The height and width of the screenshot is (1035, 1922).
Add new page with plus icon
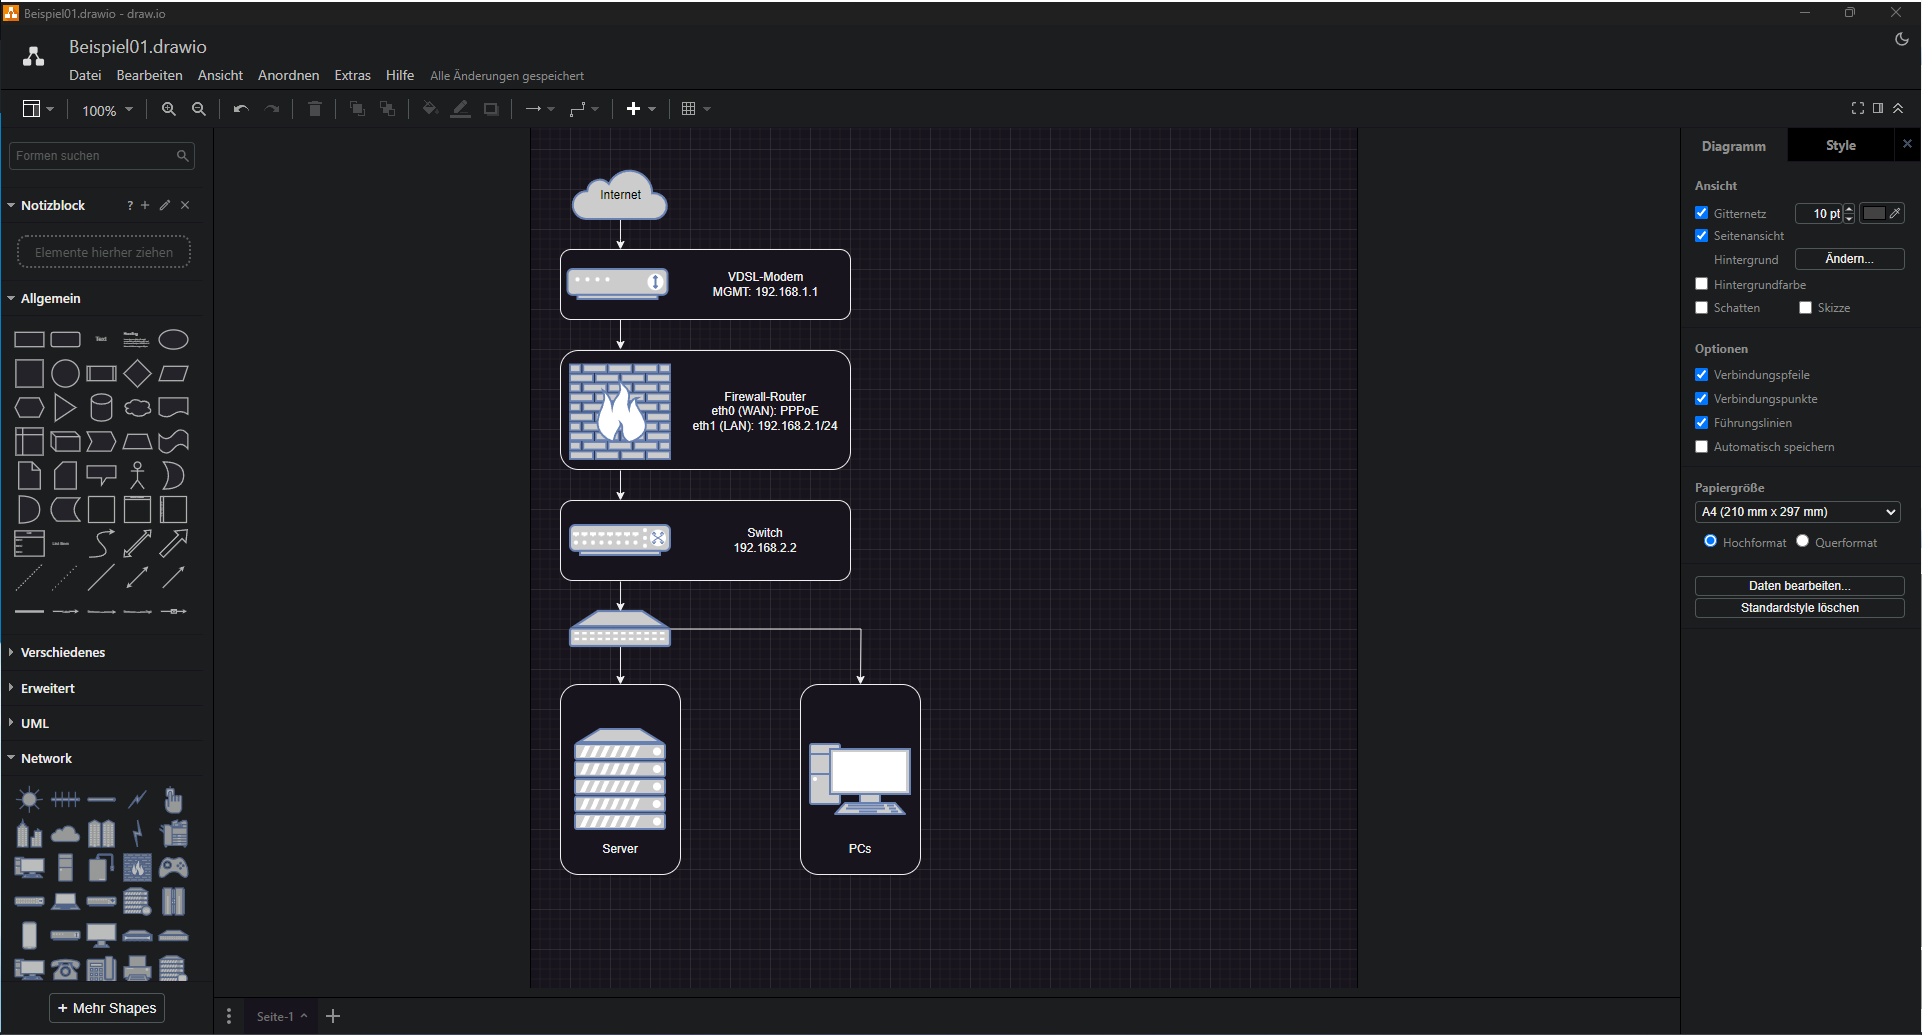[x=334, y=1016]
